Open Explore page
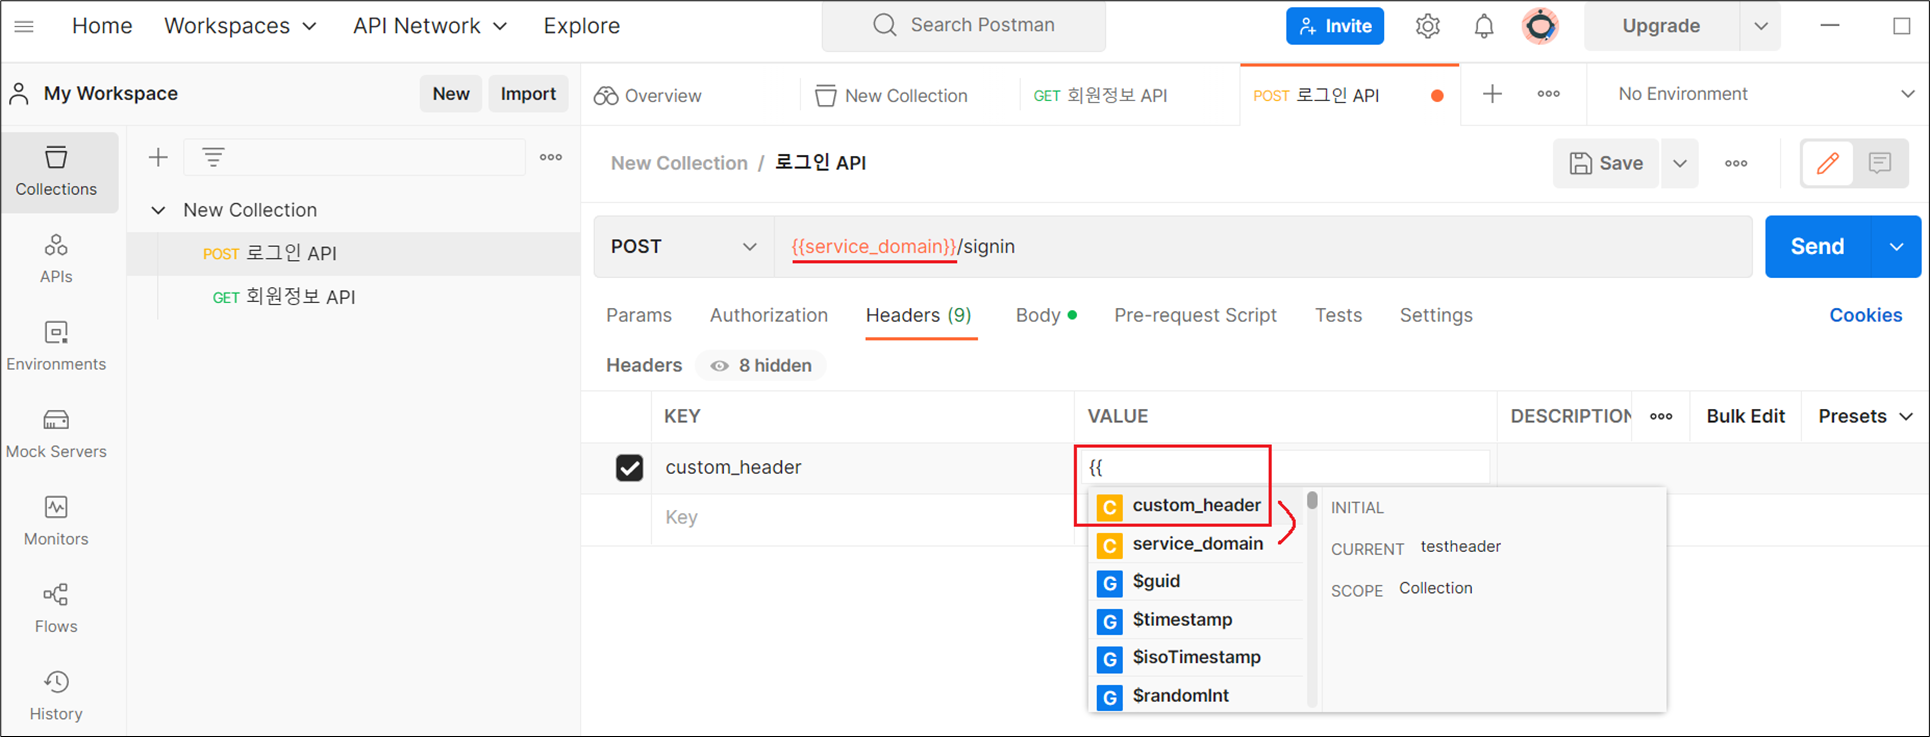The image size is (1930, 737). pos(582,26)
